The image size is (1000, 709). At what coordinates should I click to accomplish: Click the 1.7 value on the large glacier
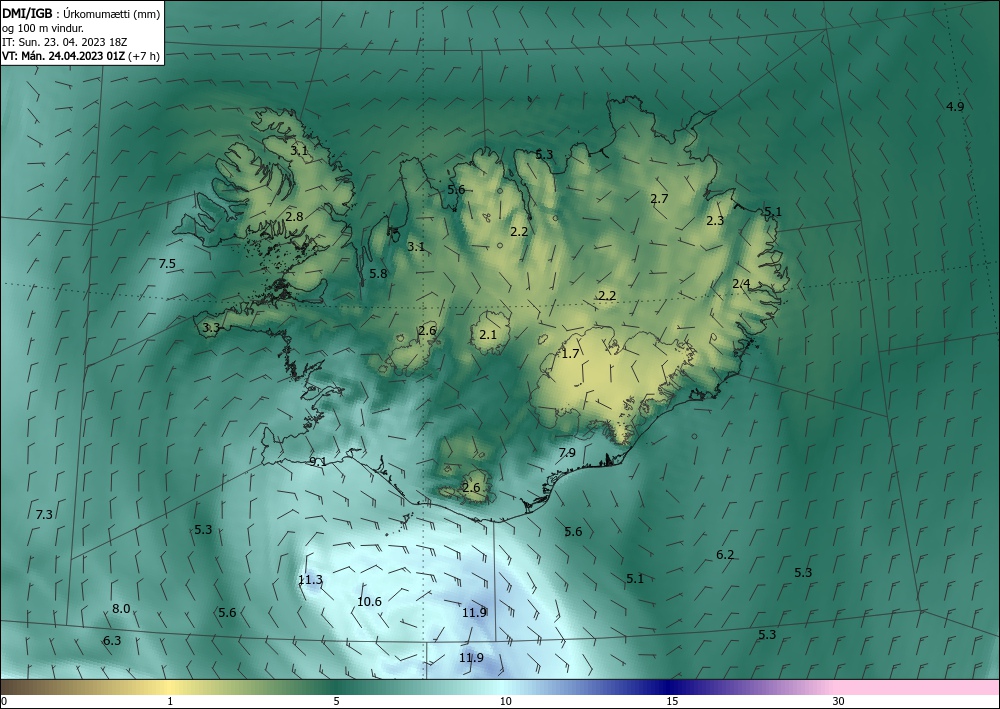point(570,353)
